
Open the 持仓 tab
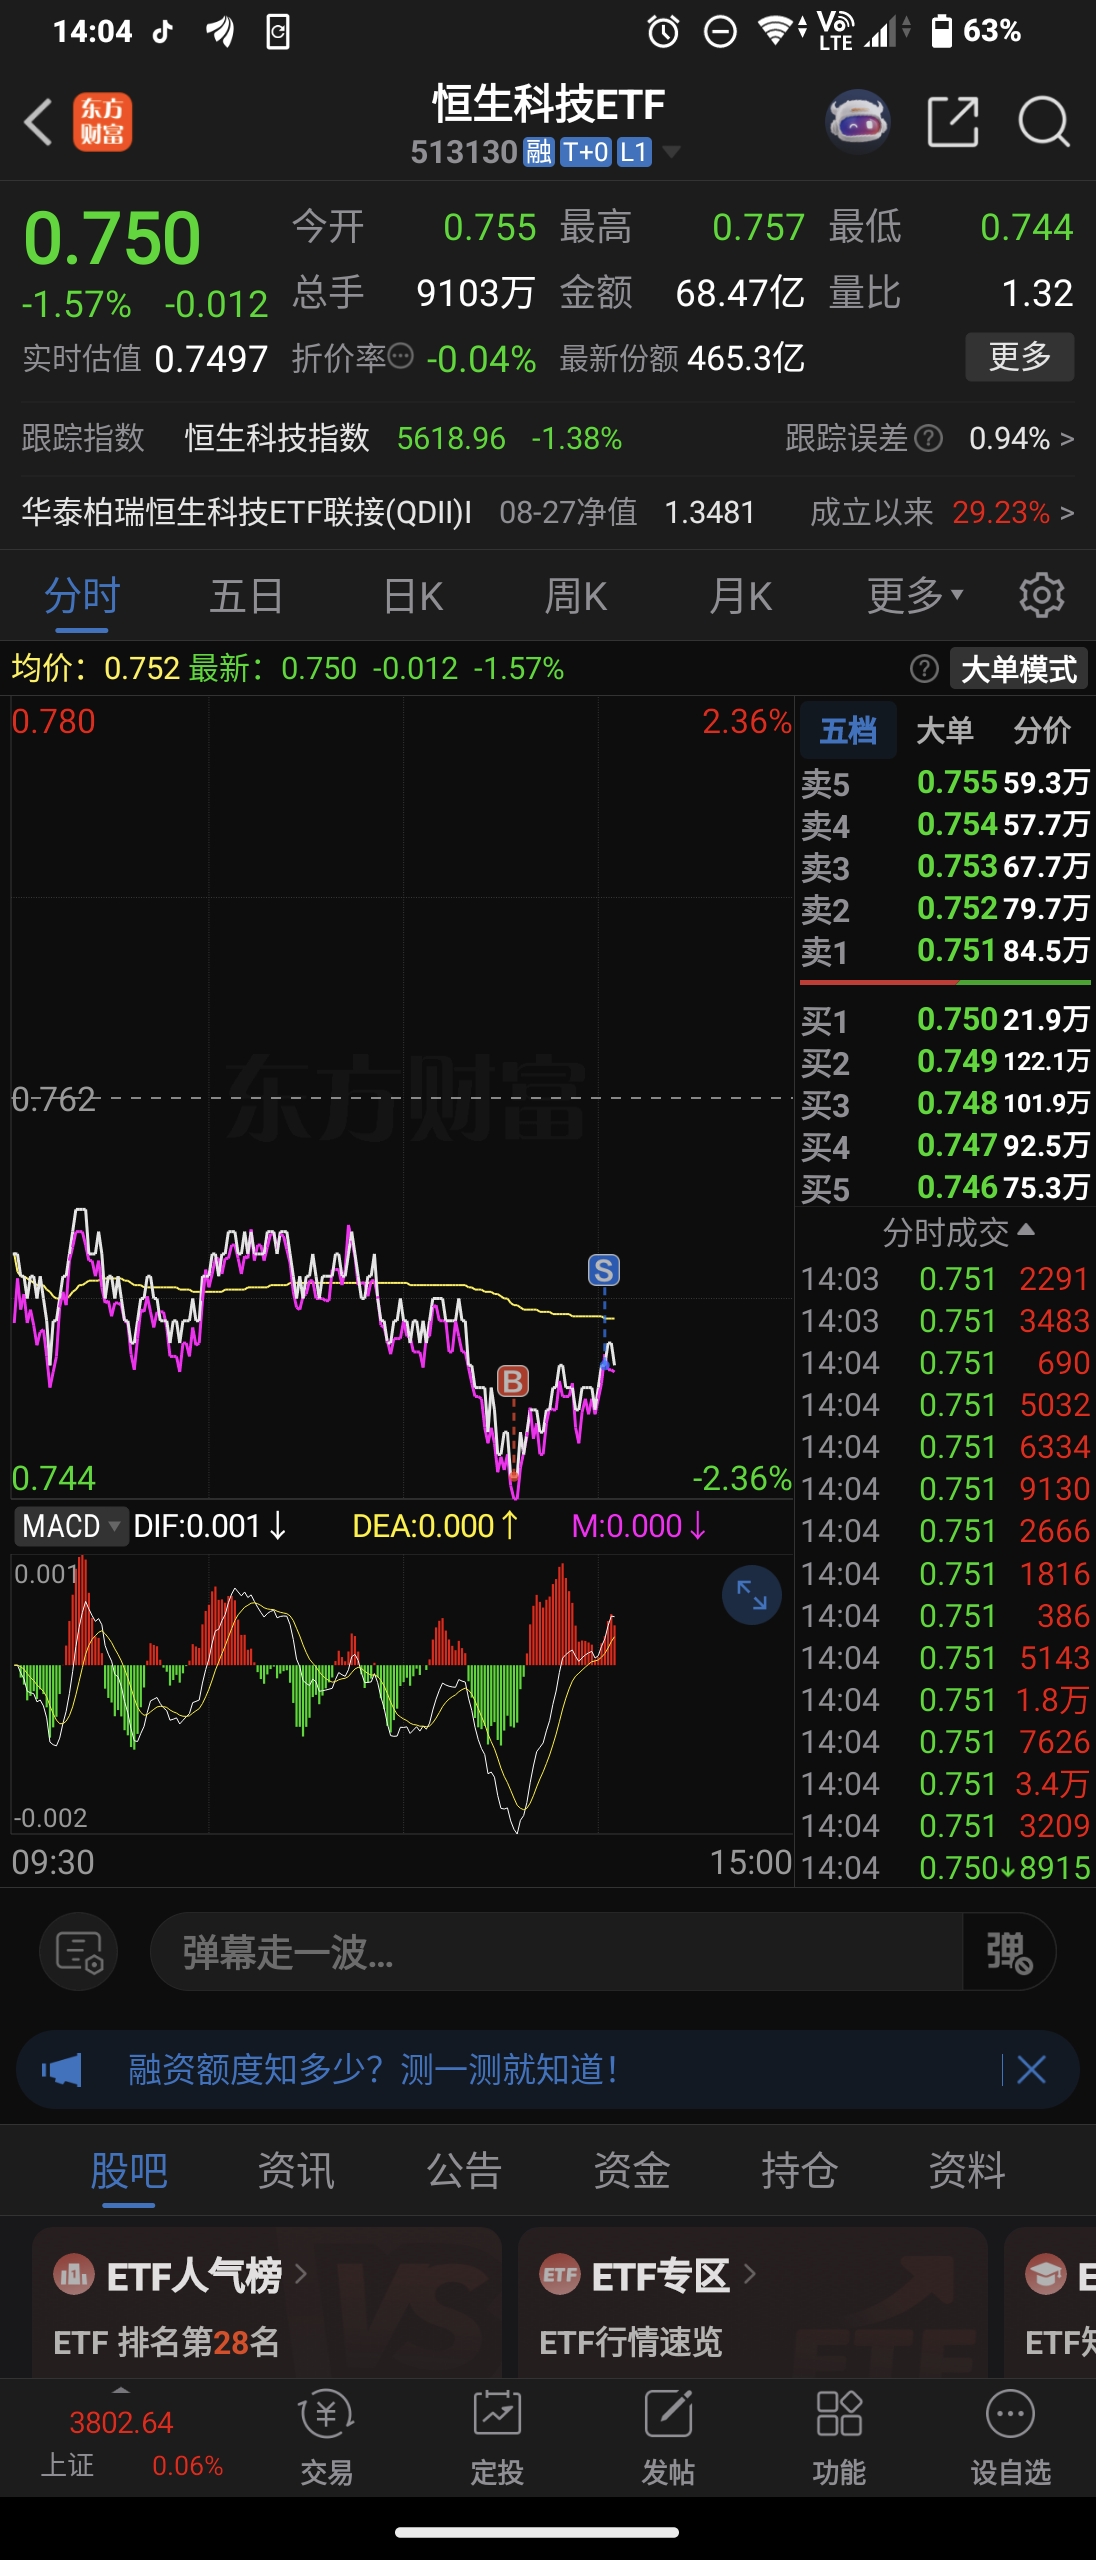point(799,2170)
